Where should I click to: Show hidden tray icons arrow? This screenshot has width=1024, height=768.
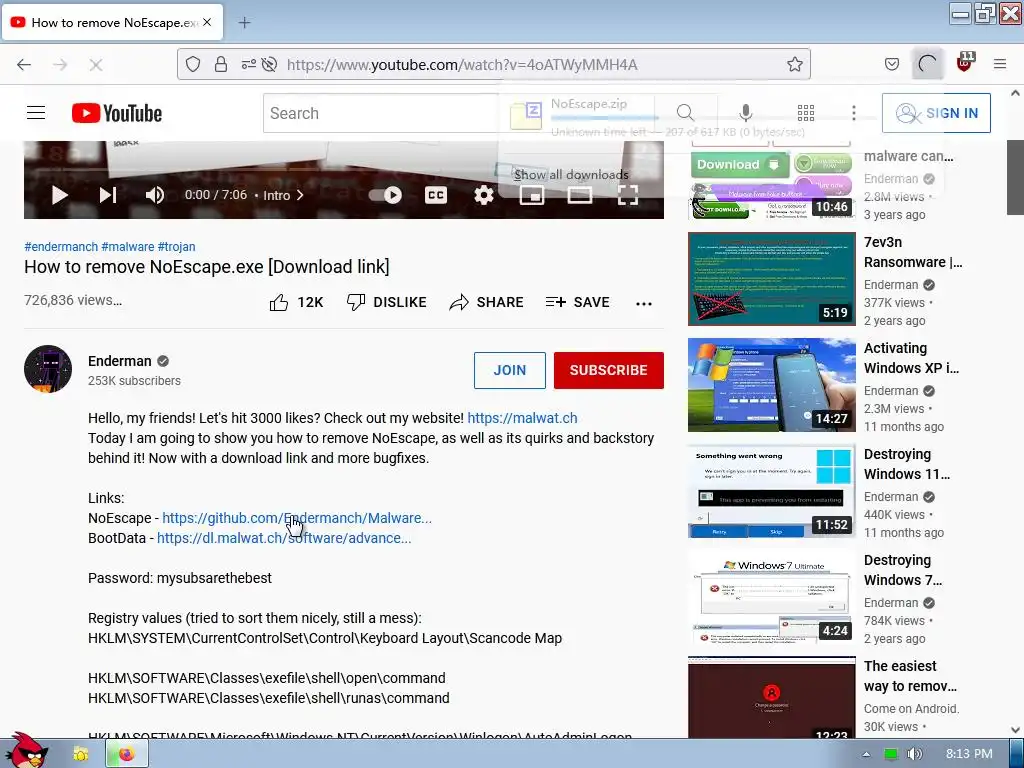[x=866, y=754]
